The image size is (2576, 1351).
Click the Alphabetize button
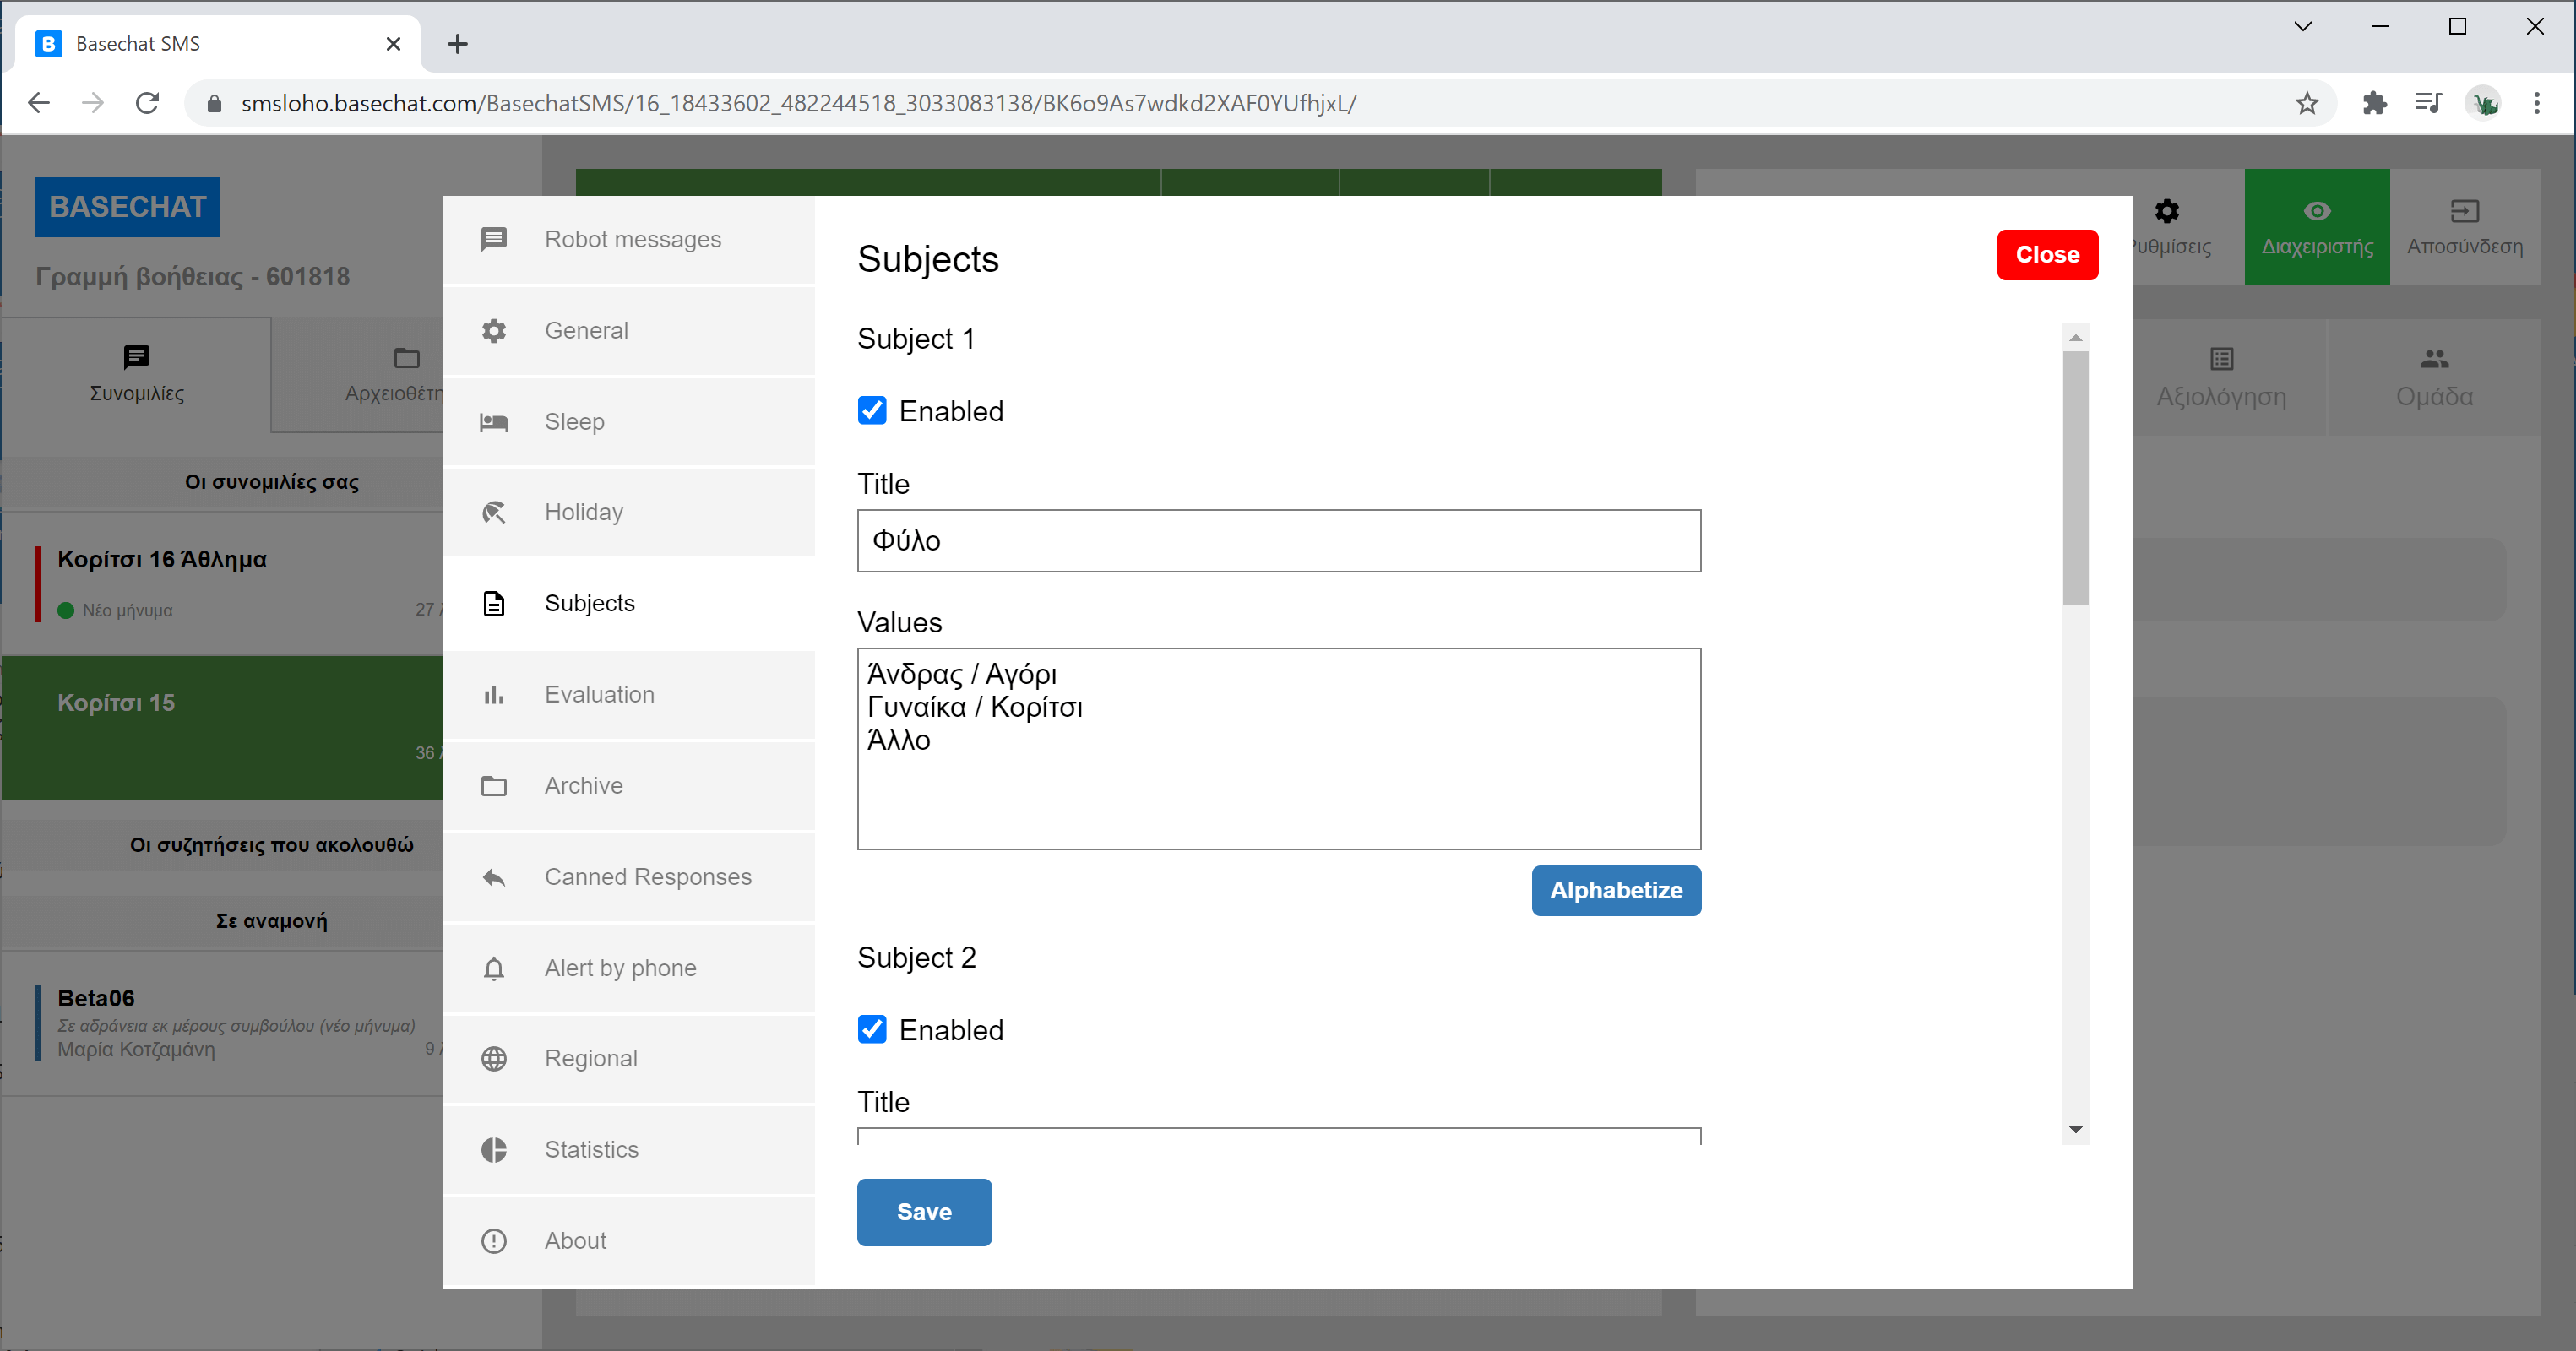(x=1615, y=890)
